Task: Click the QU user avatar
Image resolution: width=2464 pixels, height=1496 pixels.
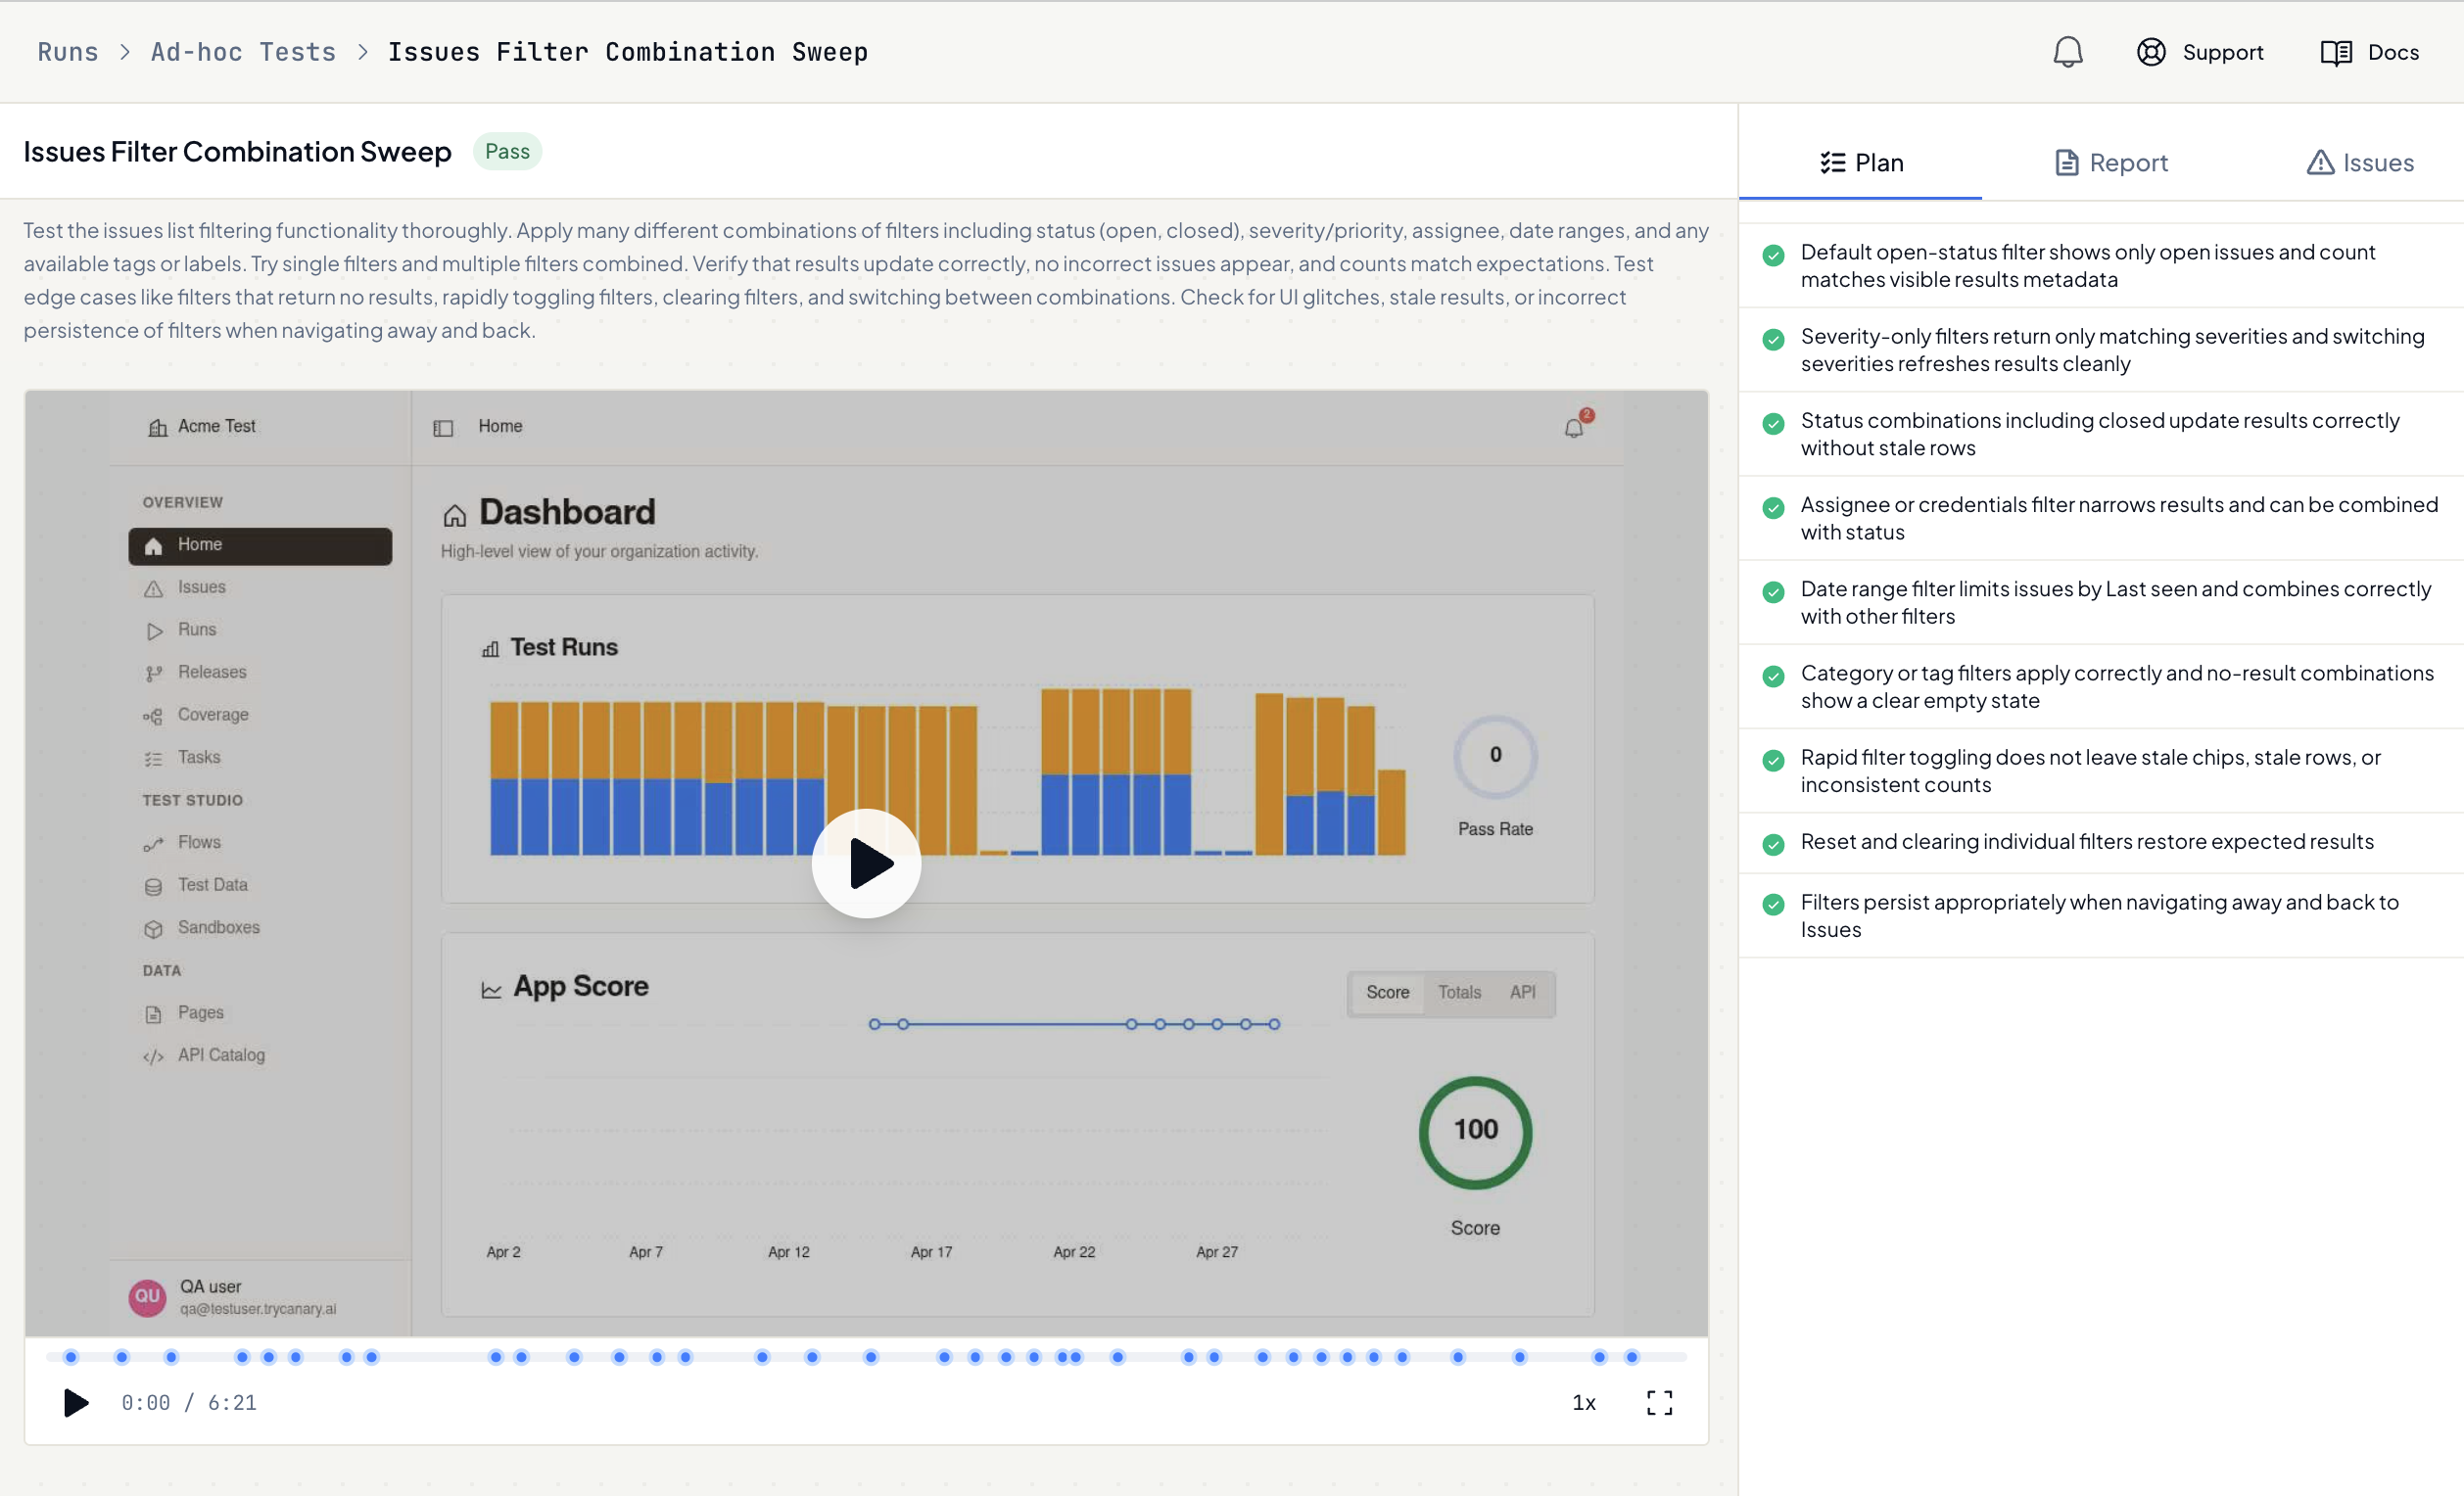Action: [147, 1297]
